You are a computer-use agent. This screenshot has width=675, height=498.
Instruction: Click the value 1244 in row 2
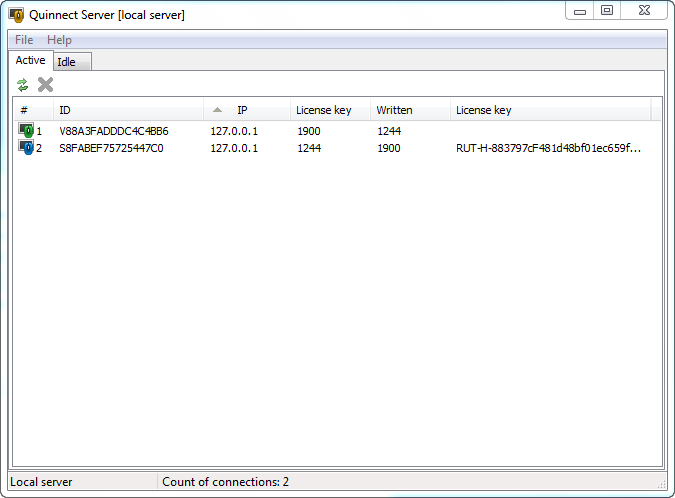point(309,148)
